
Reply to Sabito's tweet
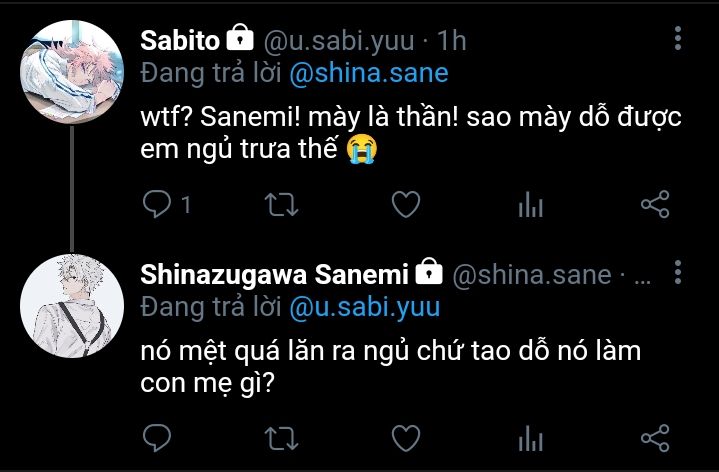[x=157, y=206]
